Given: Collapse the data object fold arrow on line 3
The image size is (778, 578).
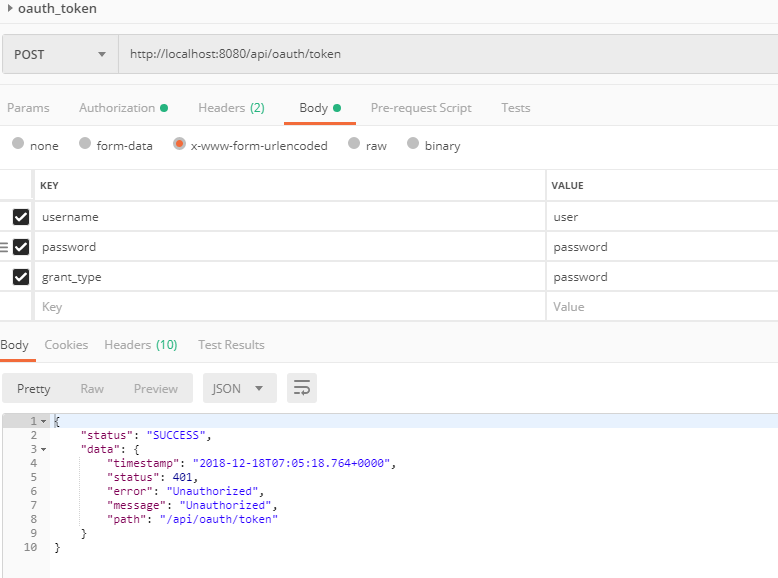Looking at the screenshot, I should click(44, 450).
